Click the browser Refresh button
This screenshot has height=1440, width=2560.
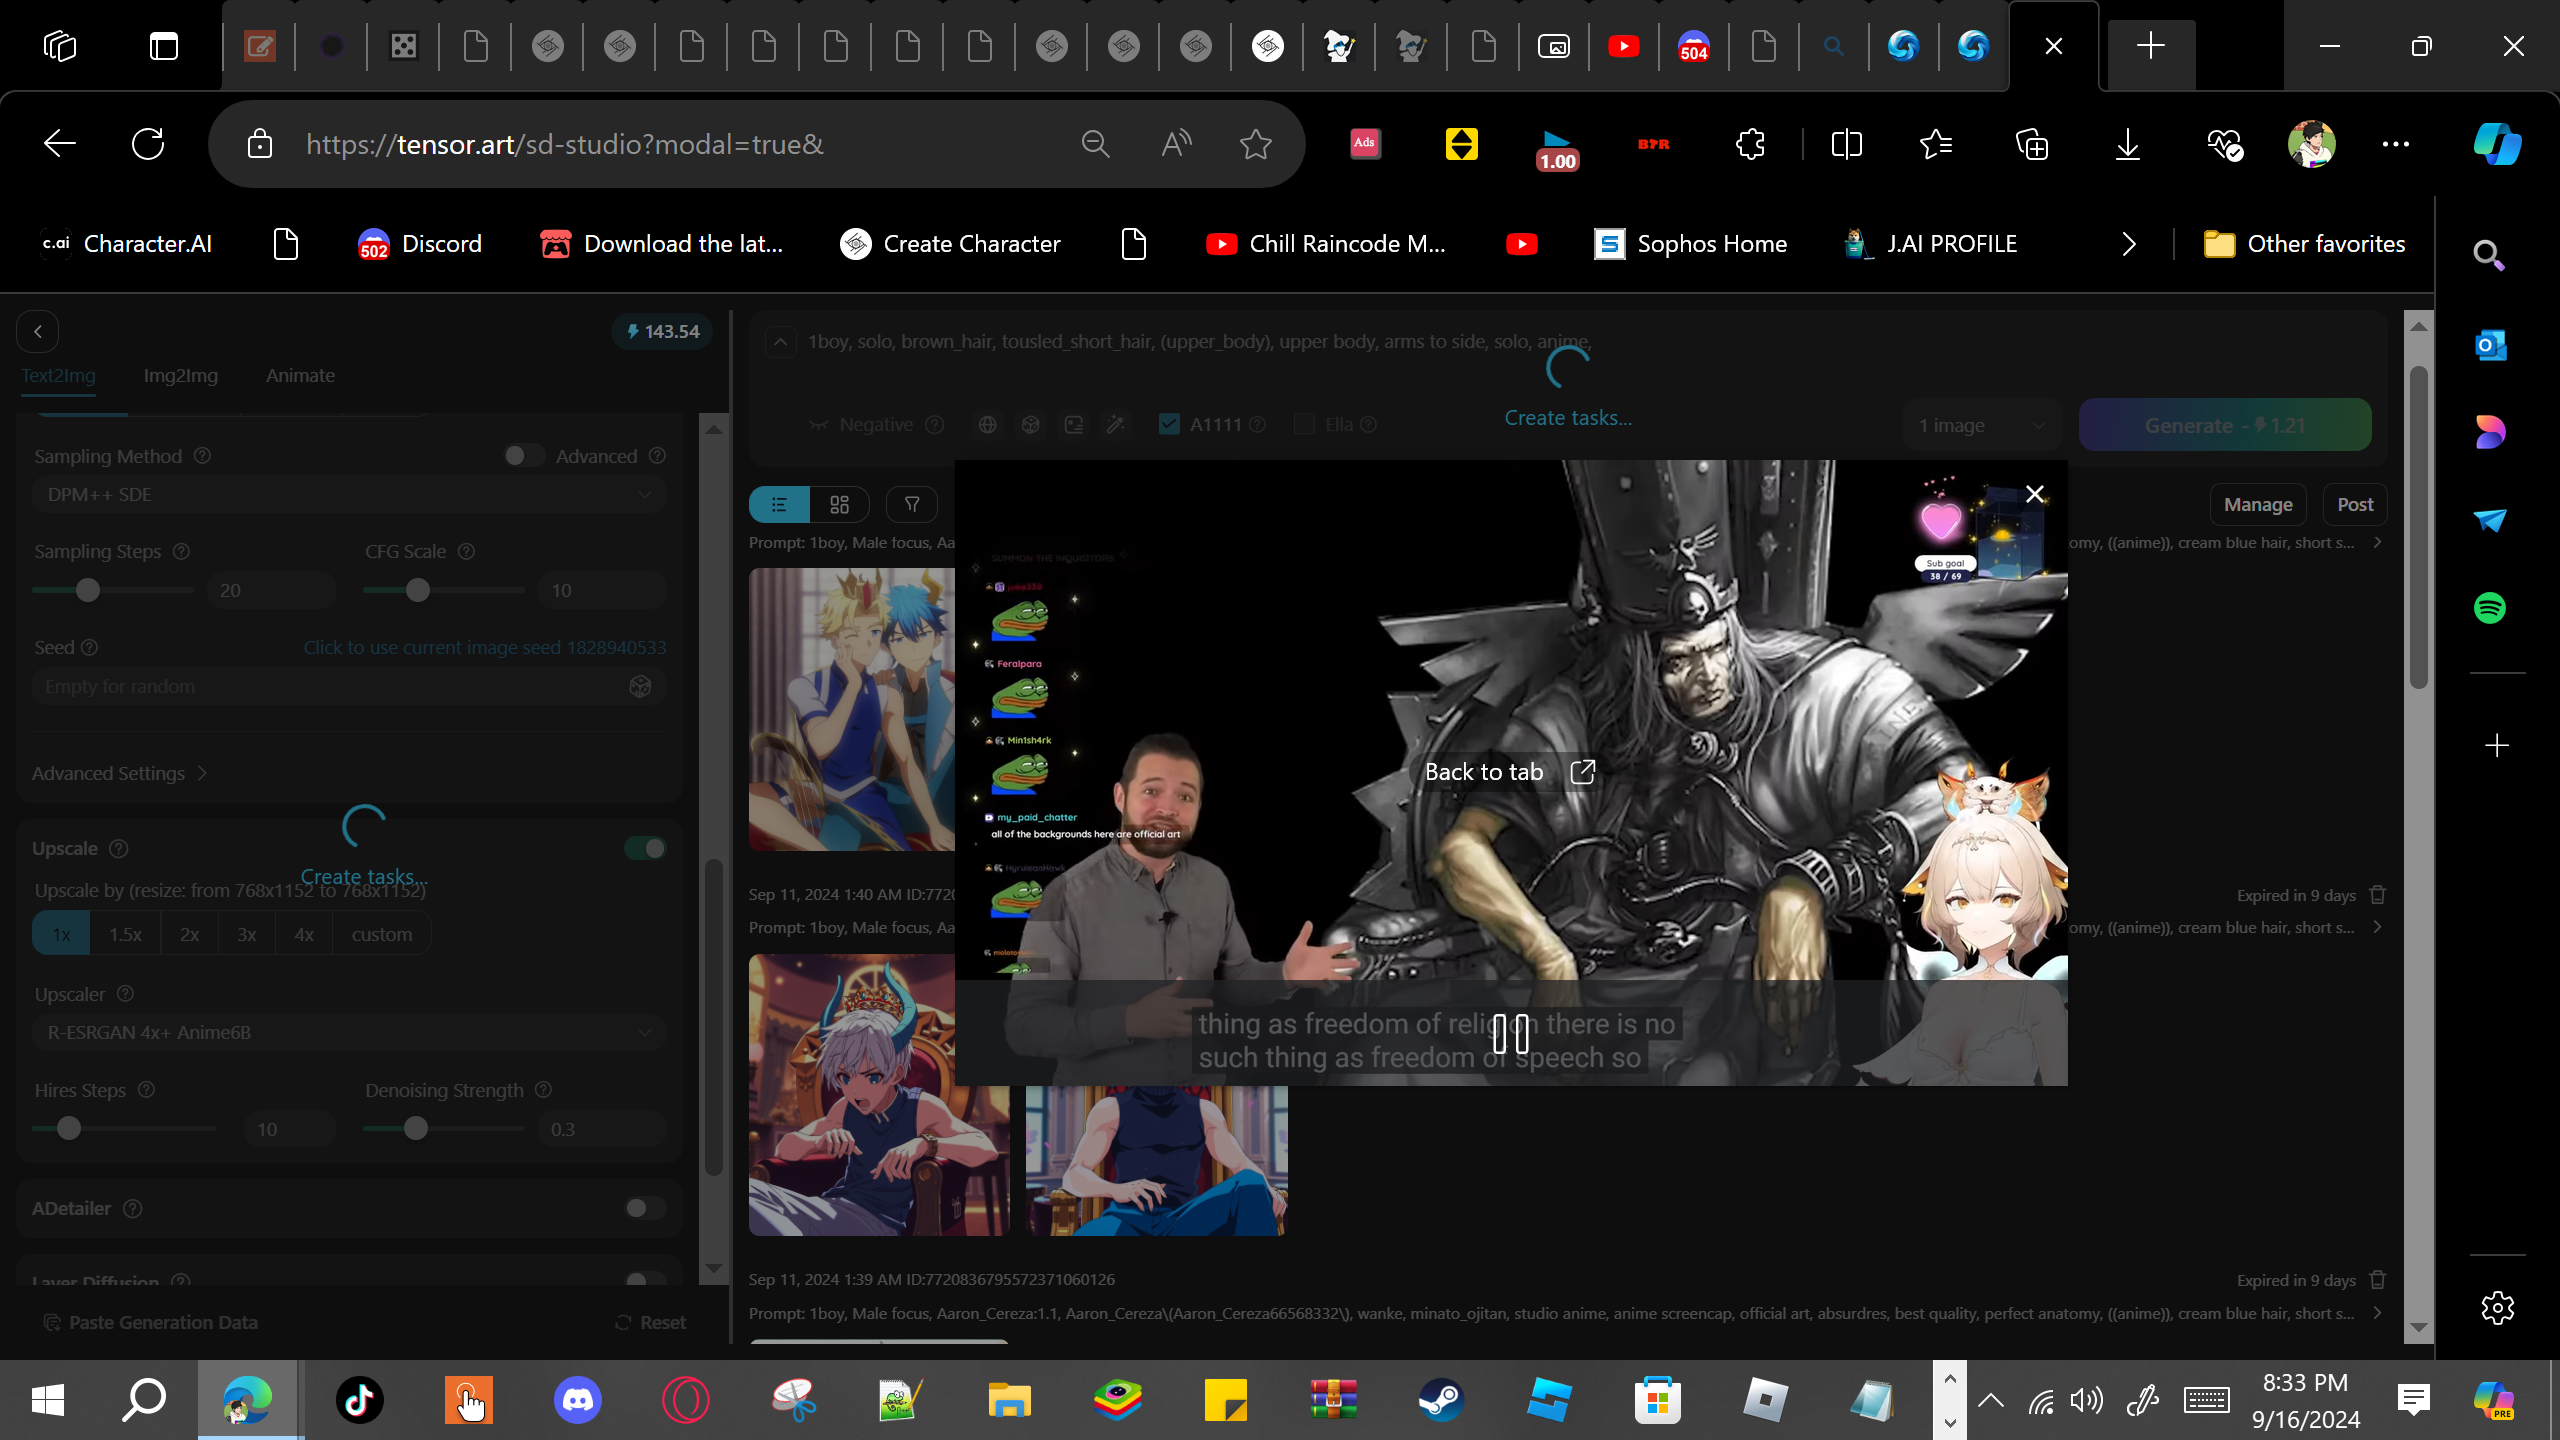pyautogui.click(x=148, y=144)
